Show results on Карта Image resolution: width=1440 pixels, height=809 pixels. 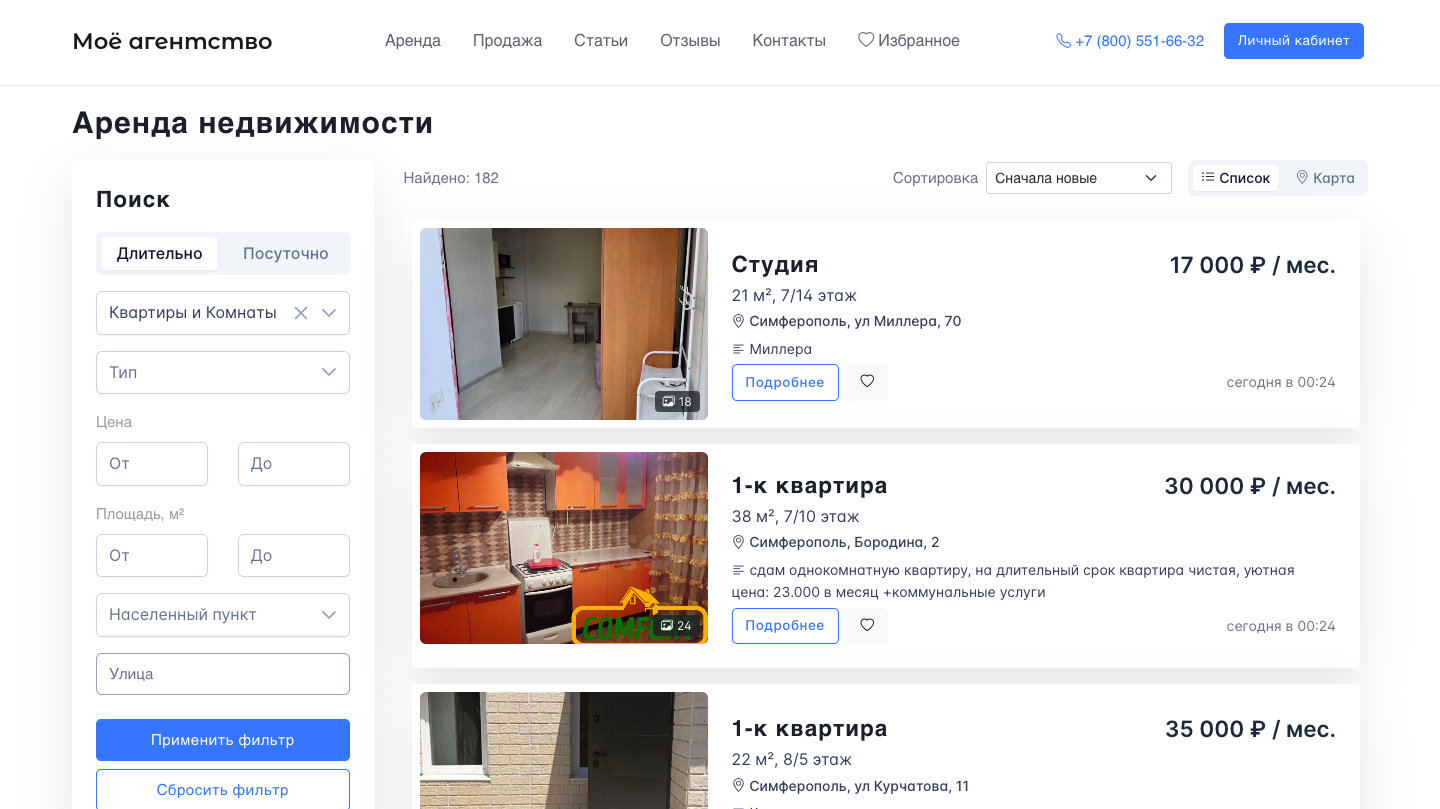pos(1325,178)
